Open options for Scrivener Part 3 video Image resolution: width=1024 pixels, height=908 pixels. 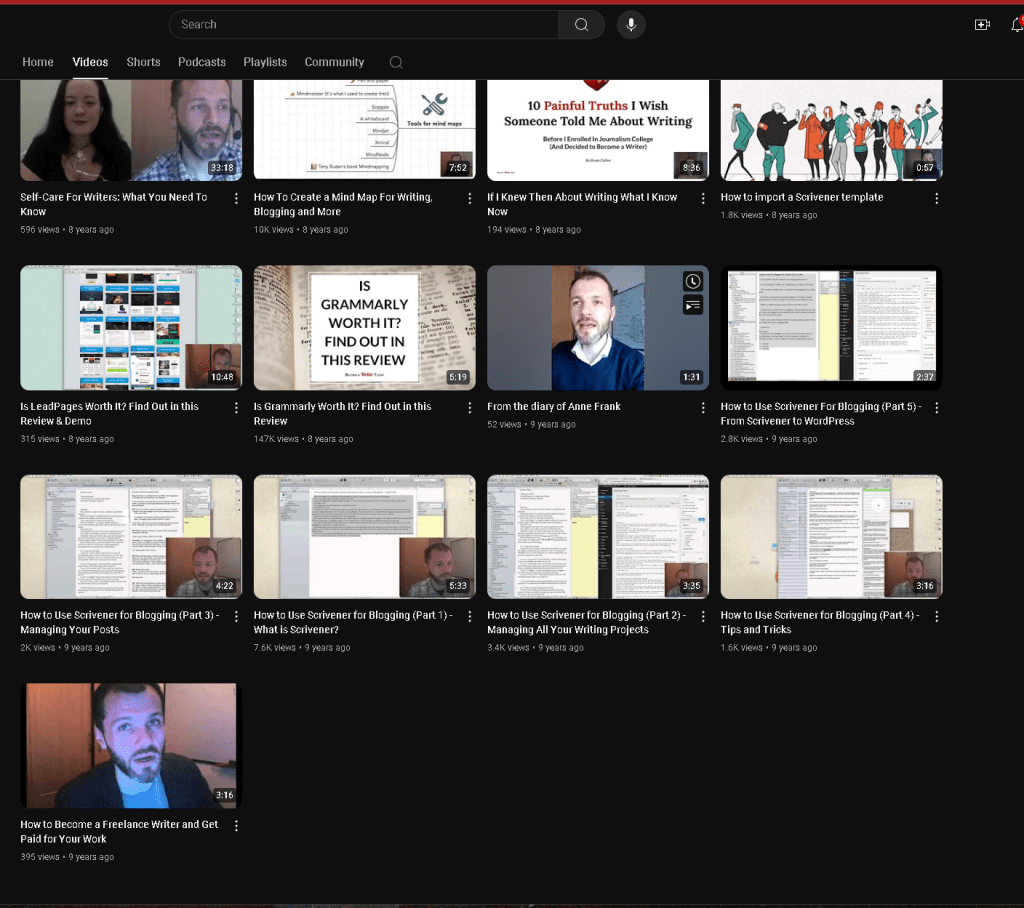236,616
